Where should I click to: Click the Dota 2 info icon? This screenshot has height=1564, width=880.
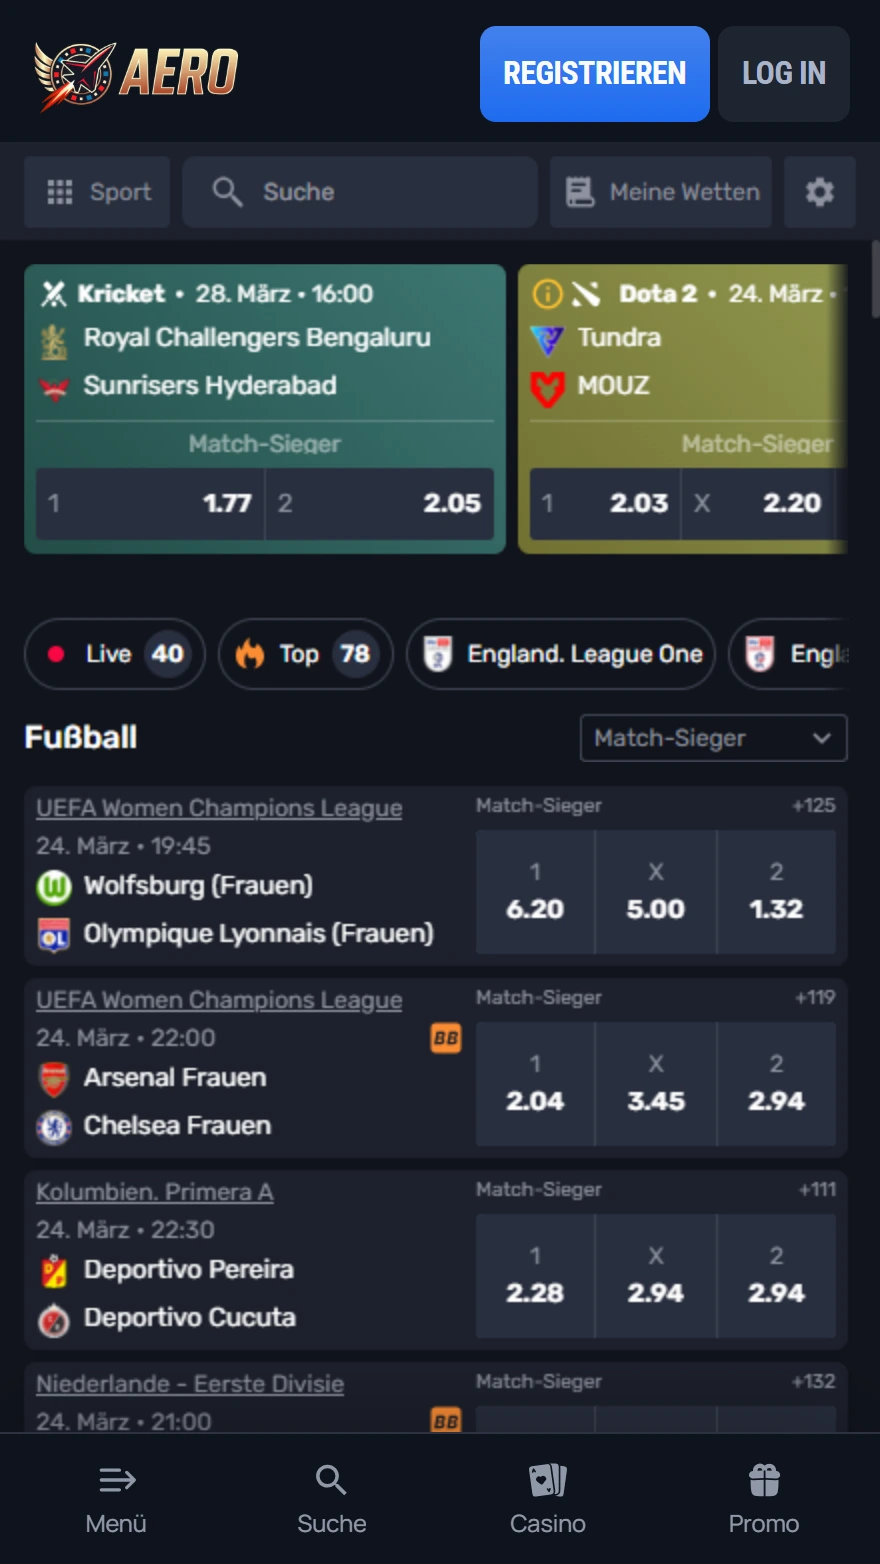point(547,294)
